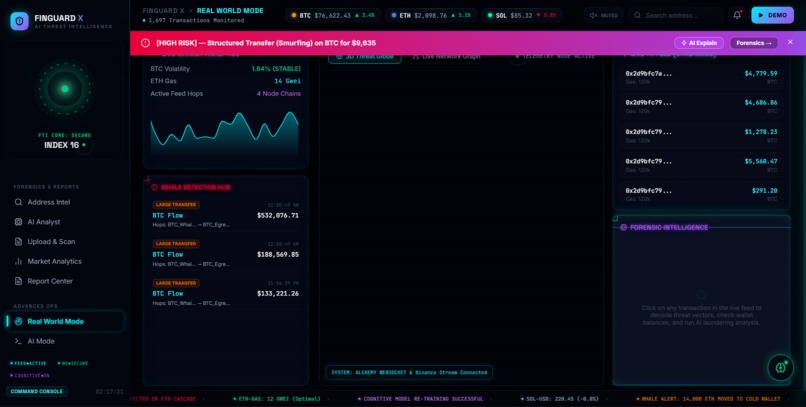The height and width of the screenshot is (407, 806).
Task: Click the 14 Gwei ETH Gas value
Action: [x=288, y=81]
